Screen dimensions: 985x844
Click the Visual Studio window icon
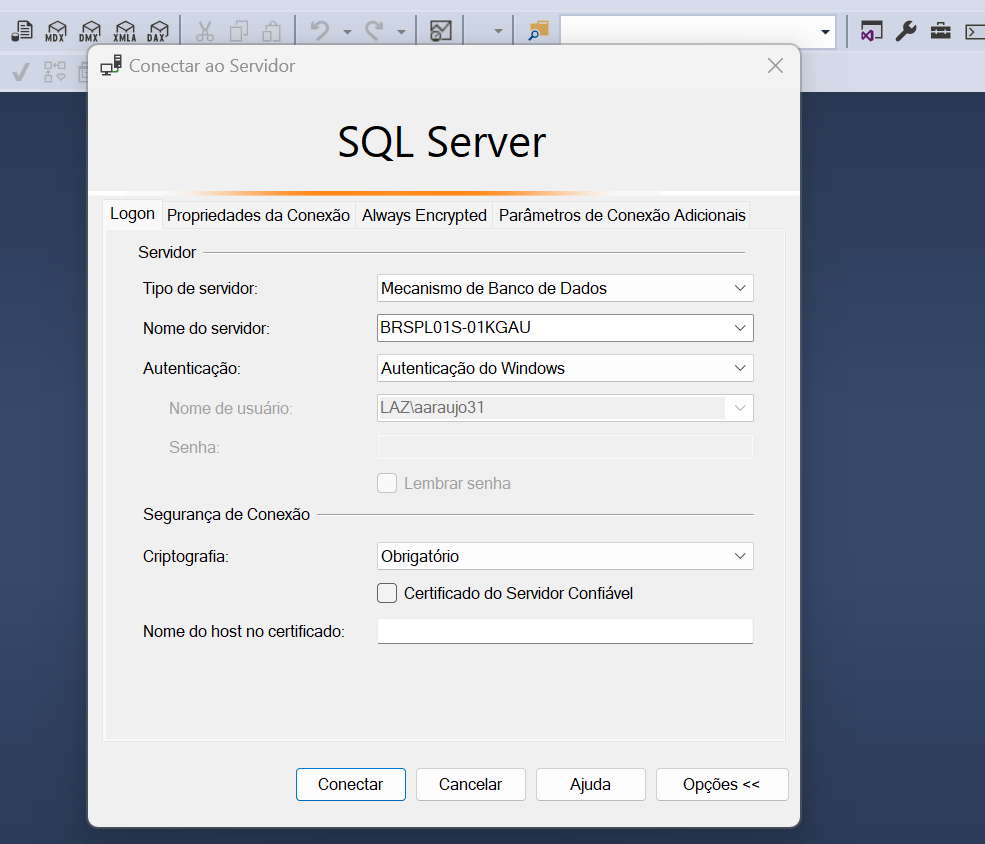(871, 31)
